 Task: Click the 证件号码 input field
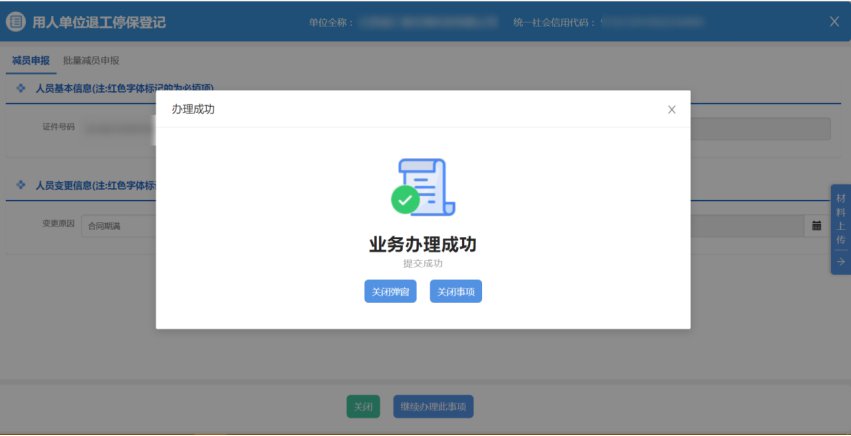tap(118, 129)
